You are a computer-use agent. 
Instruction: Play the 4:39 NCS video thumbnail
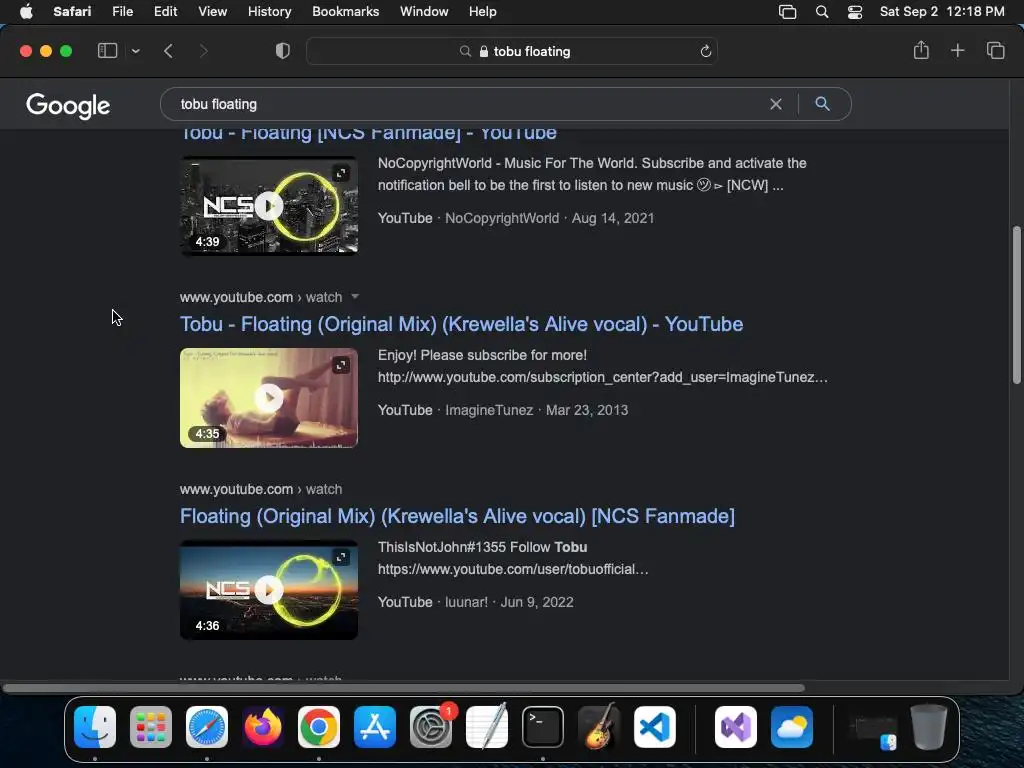tap(268, 206)
